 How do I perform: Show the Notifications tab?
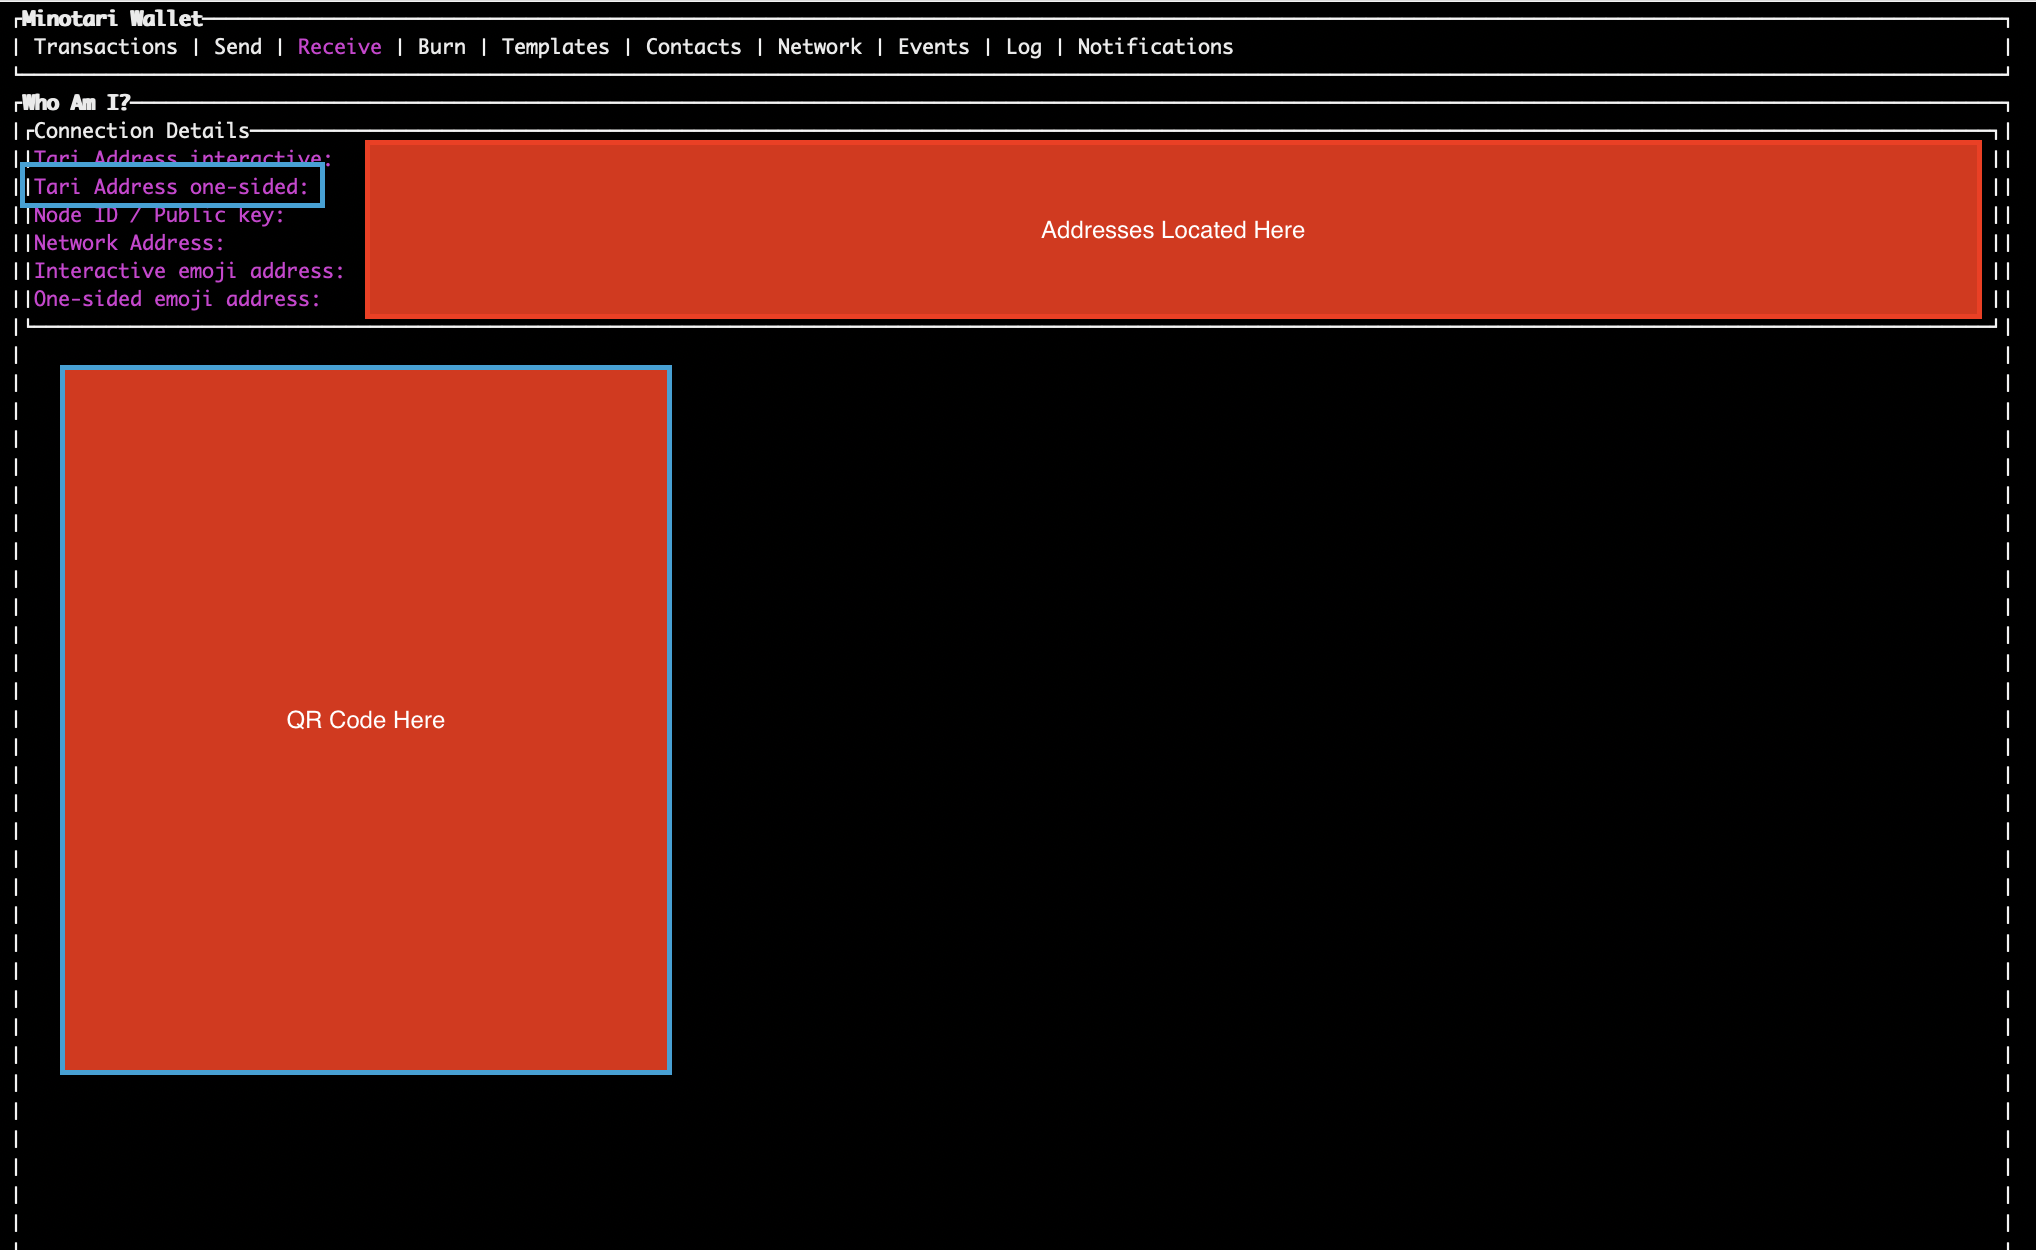1155,47
